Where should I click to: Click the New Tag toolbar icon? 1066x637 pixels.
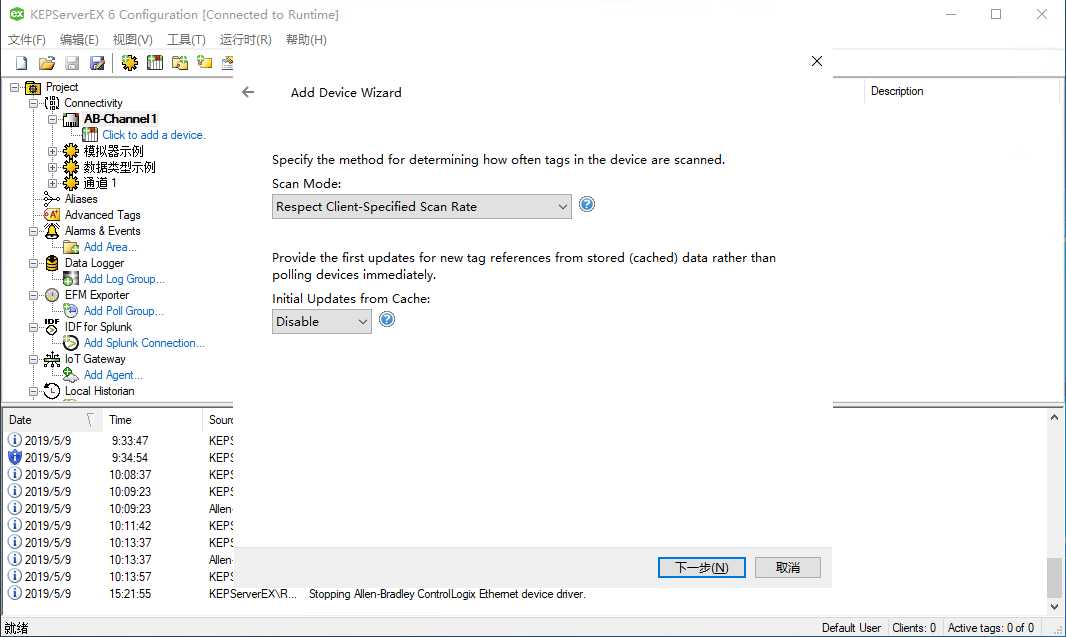[205, 63]
